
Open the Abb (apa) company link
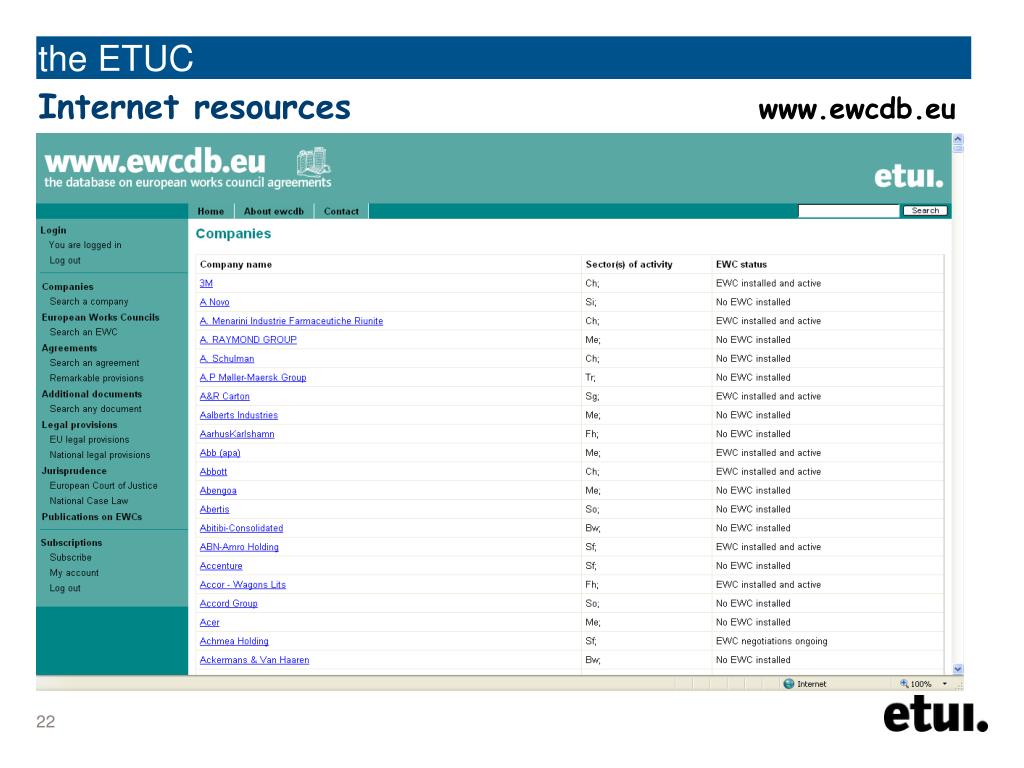point(220,453)
